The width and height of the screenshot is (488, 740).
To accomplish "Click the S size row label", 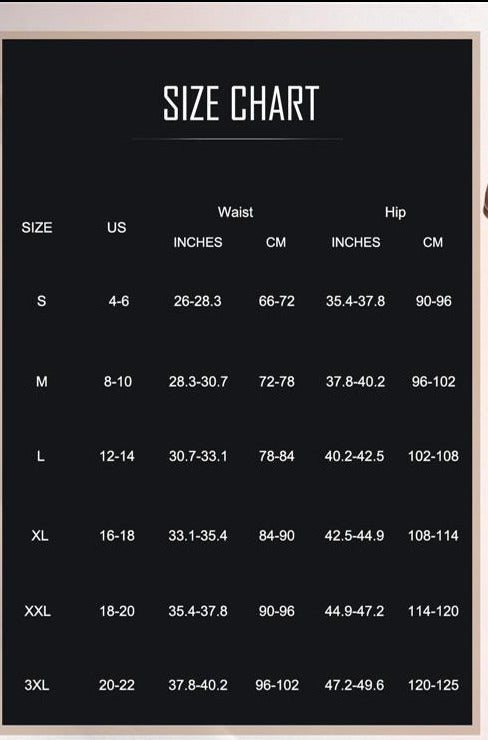I will pyautogui.click(x=42, y=301).
